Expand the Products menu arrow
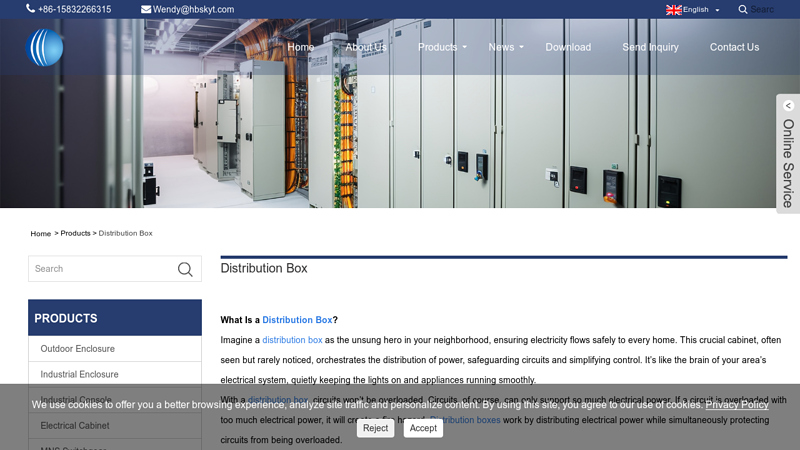Screen dimensions: 800x450 464,47
